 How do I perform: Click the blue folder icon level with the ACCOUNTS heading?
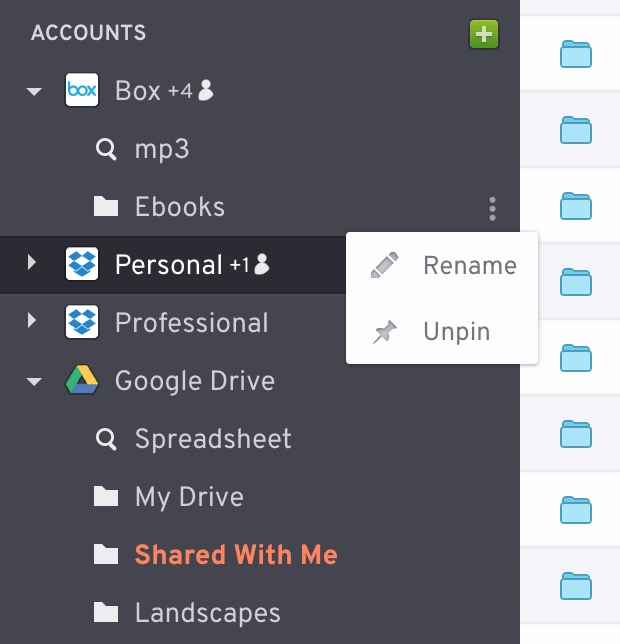pos(576,54)
